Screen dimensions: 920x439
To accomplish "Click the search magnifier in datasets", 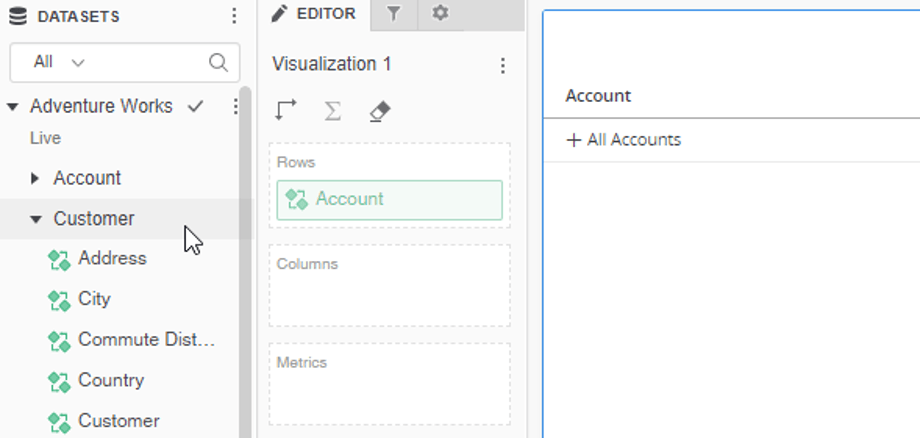I will pyautogui.click(x=218, y=62).
